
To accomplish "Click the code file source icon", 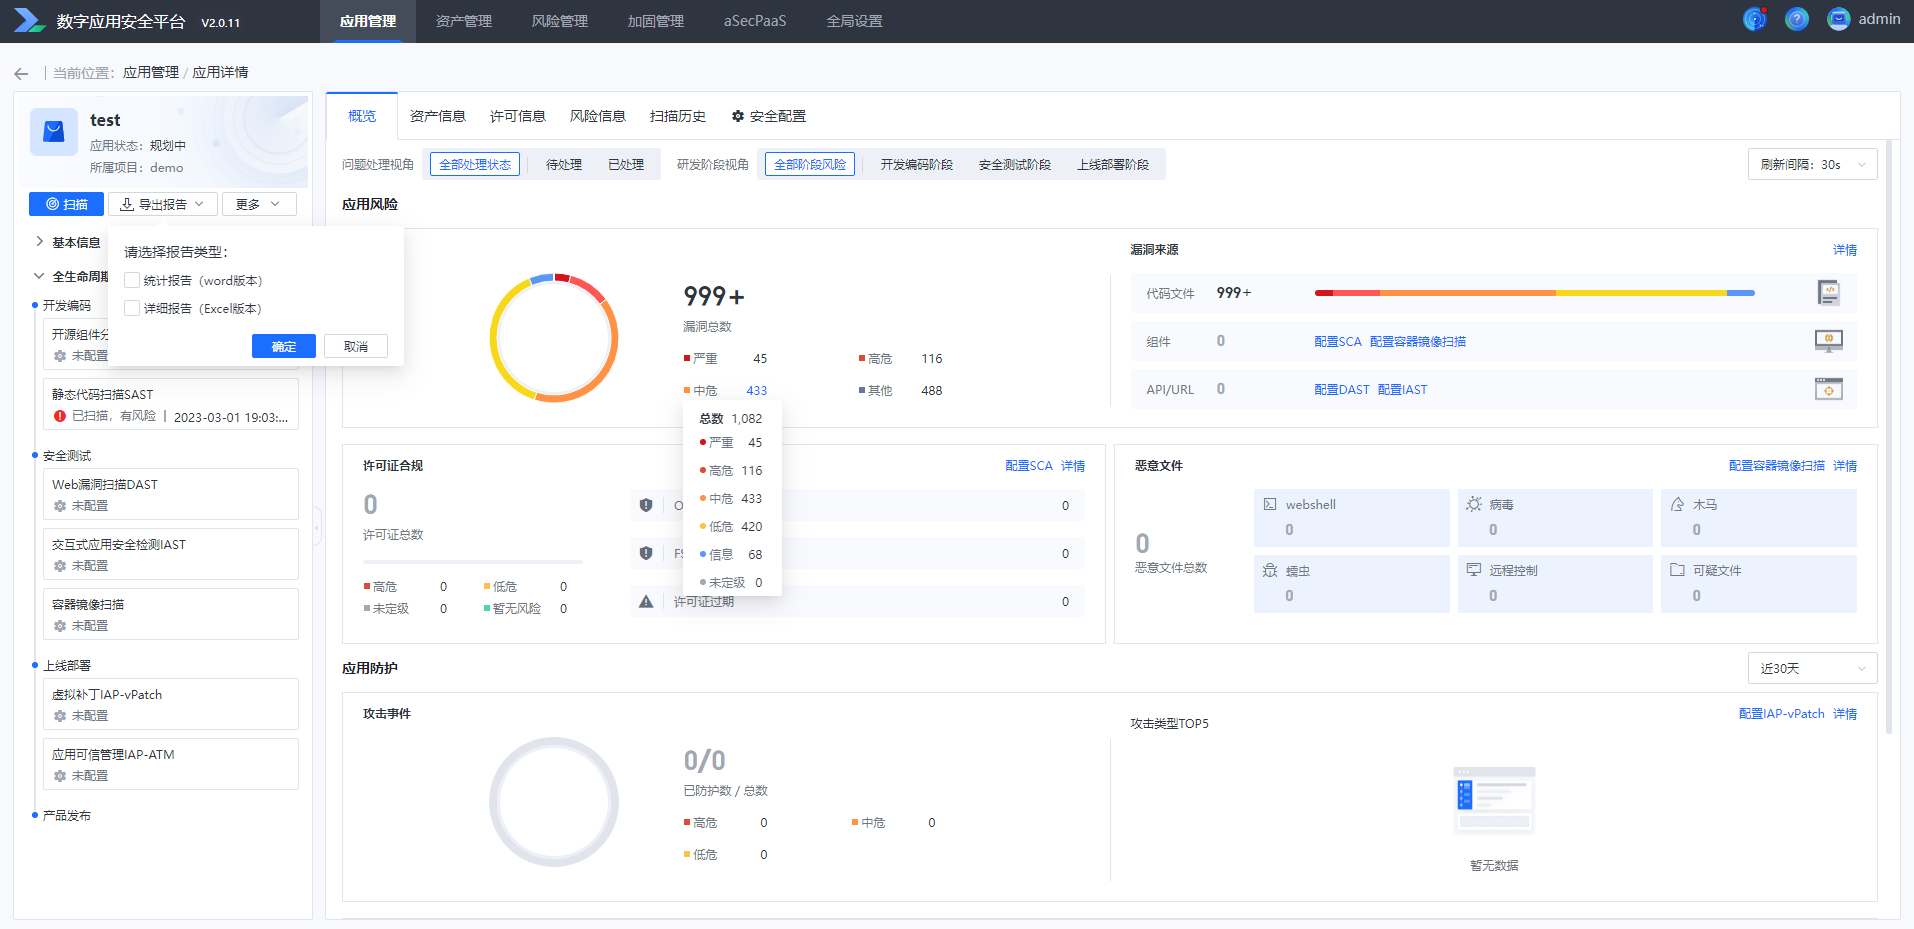I will tap(1828, 293).
